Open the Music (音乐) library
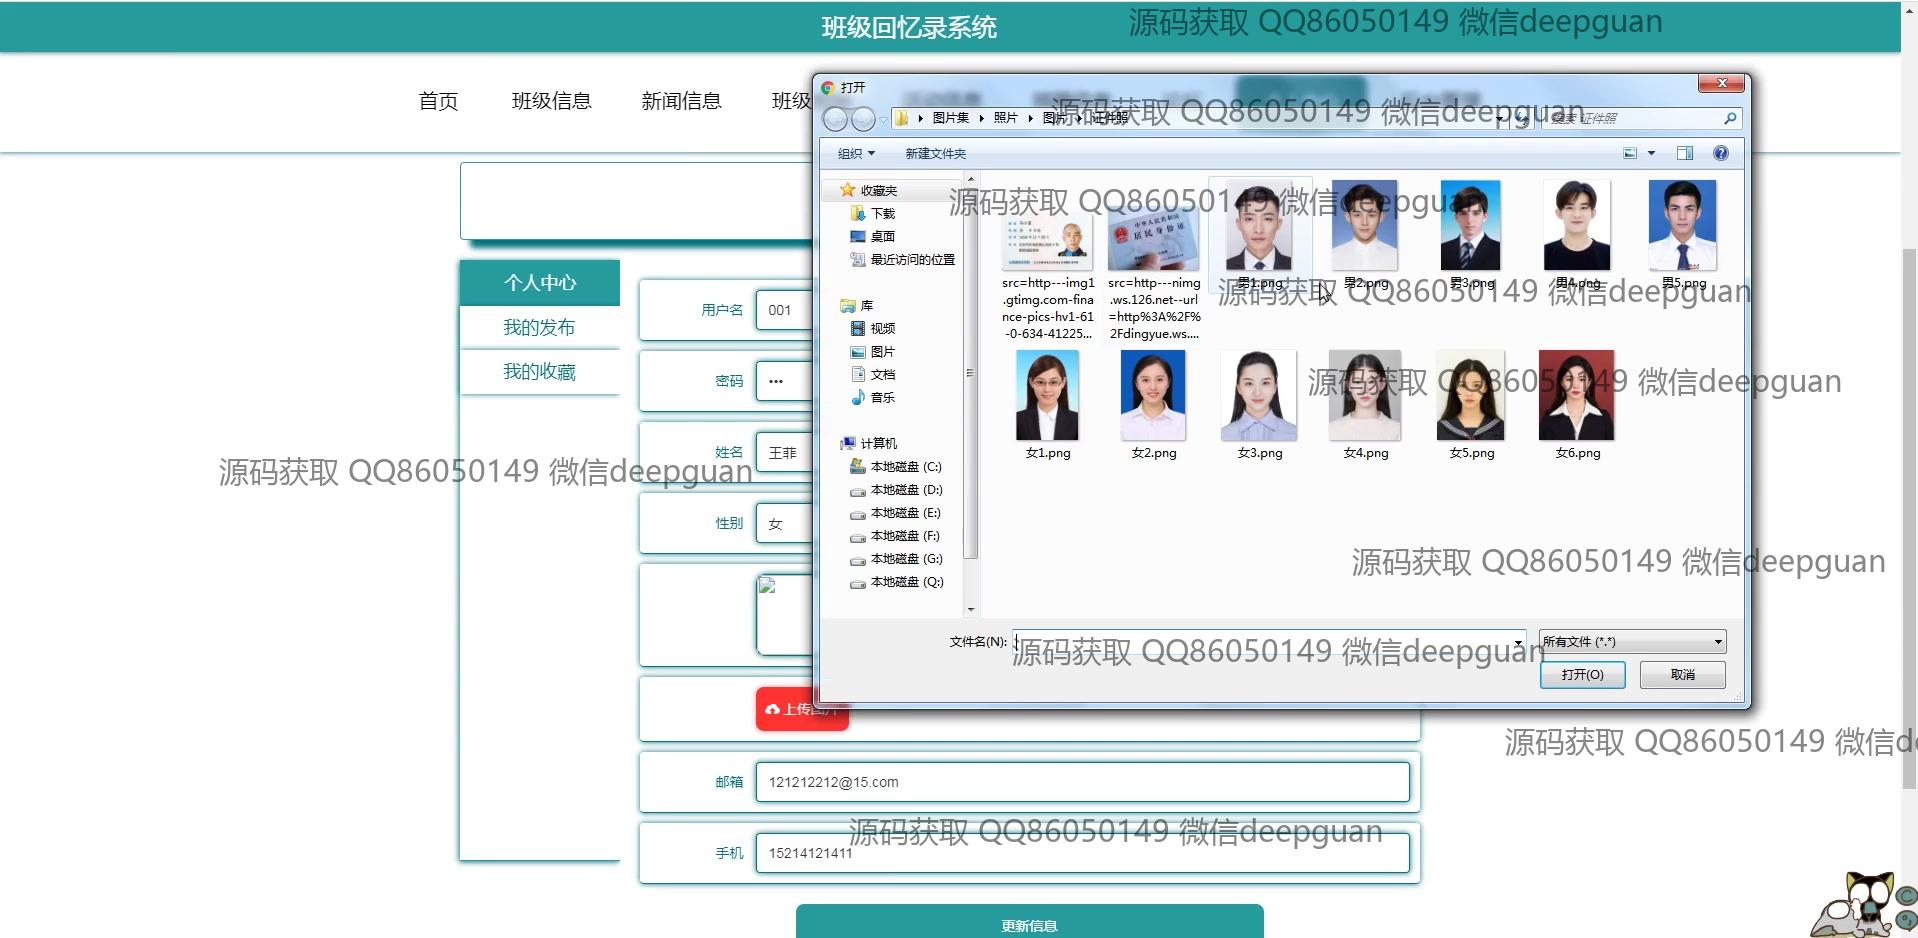 click(x=882, y=398)
